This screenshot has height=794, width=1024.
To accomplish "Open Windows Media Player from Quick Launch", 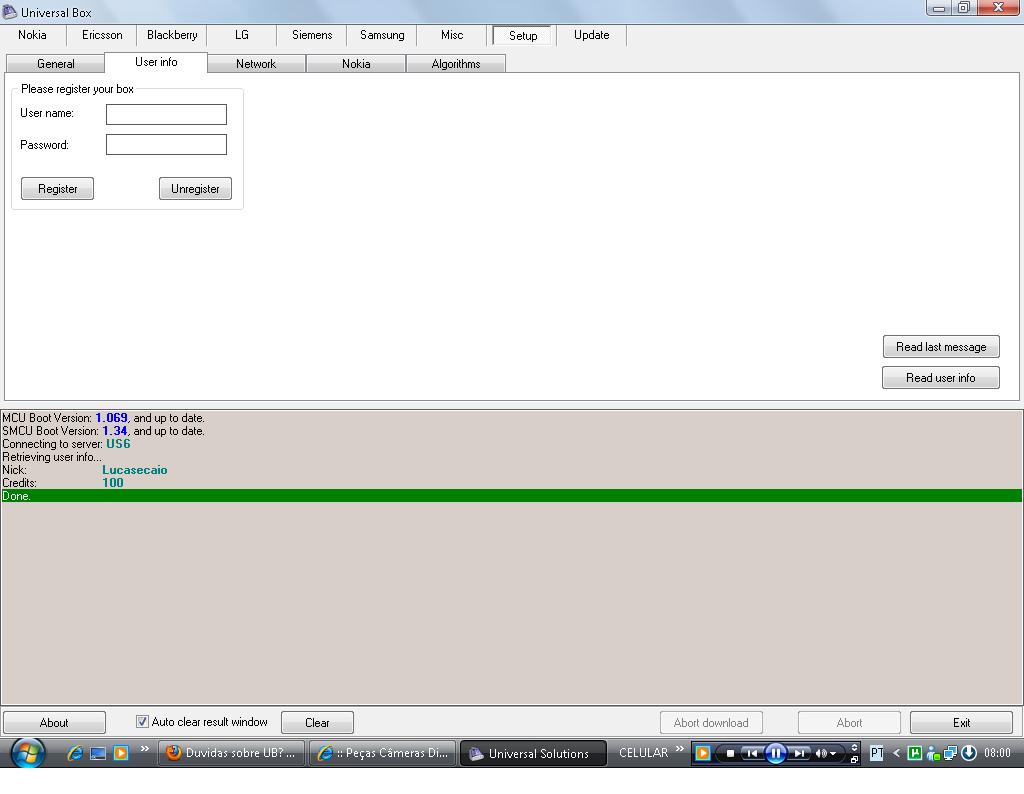I will (x=121, y=753).
